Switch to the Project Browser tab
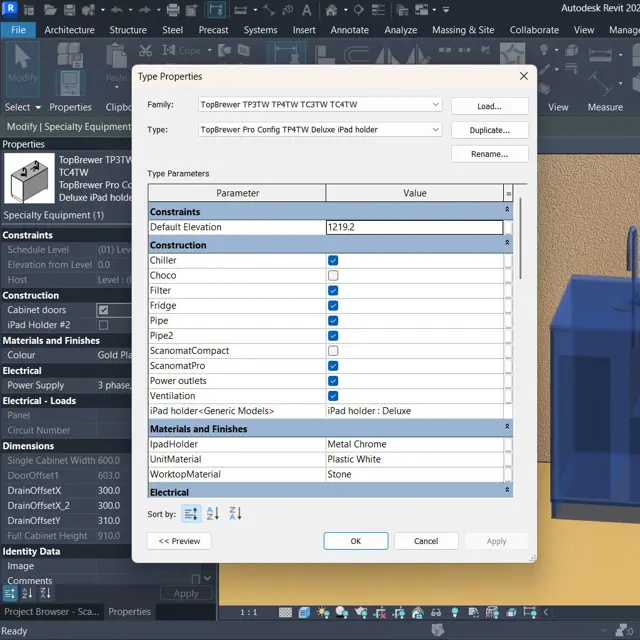640x640 pixels. click(x=51, y=612)
